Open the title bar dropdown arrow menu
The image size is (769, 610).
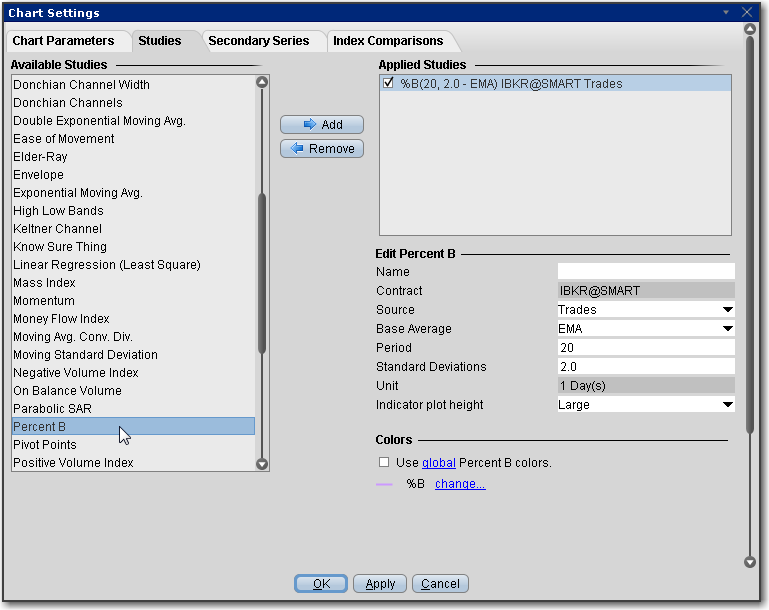point(727,12)
